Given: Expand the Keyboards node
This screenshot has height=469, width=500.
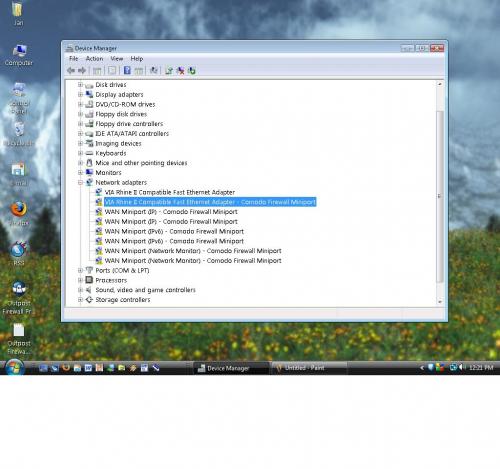Looking at the screenshot, I should 80,153.
